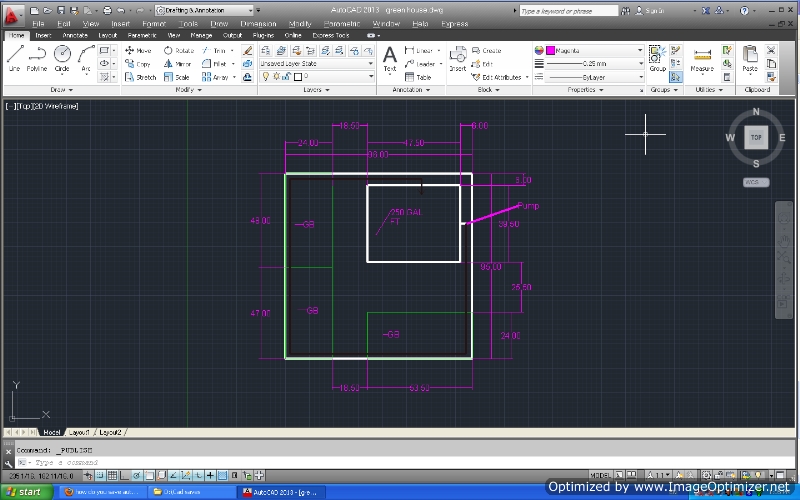Viewport: 800px width, 500px height.
Task: Select the ellipse draw tool
Action: pos(104,63)
